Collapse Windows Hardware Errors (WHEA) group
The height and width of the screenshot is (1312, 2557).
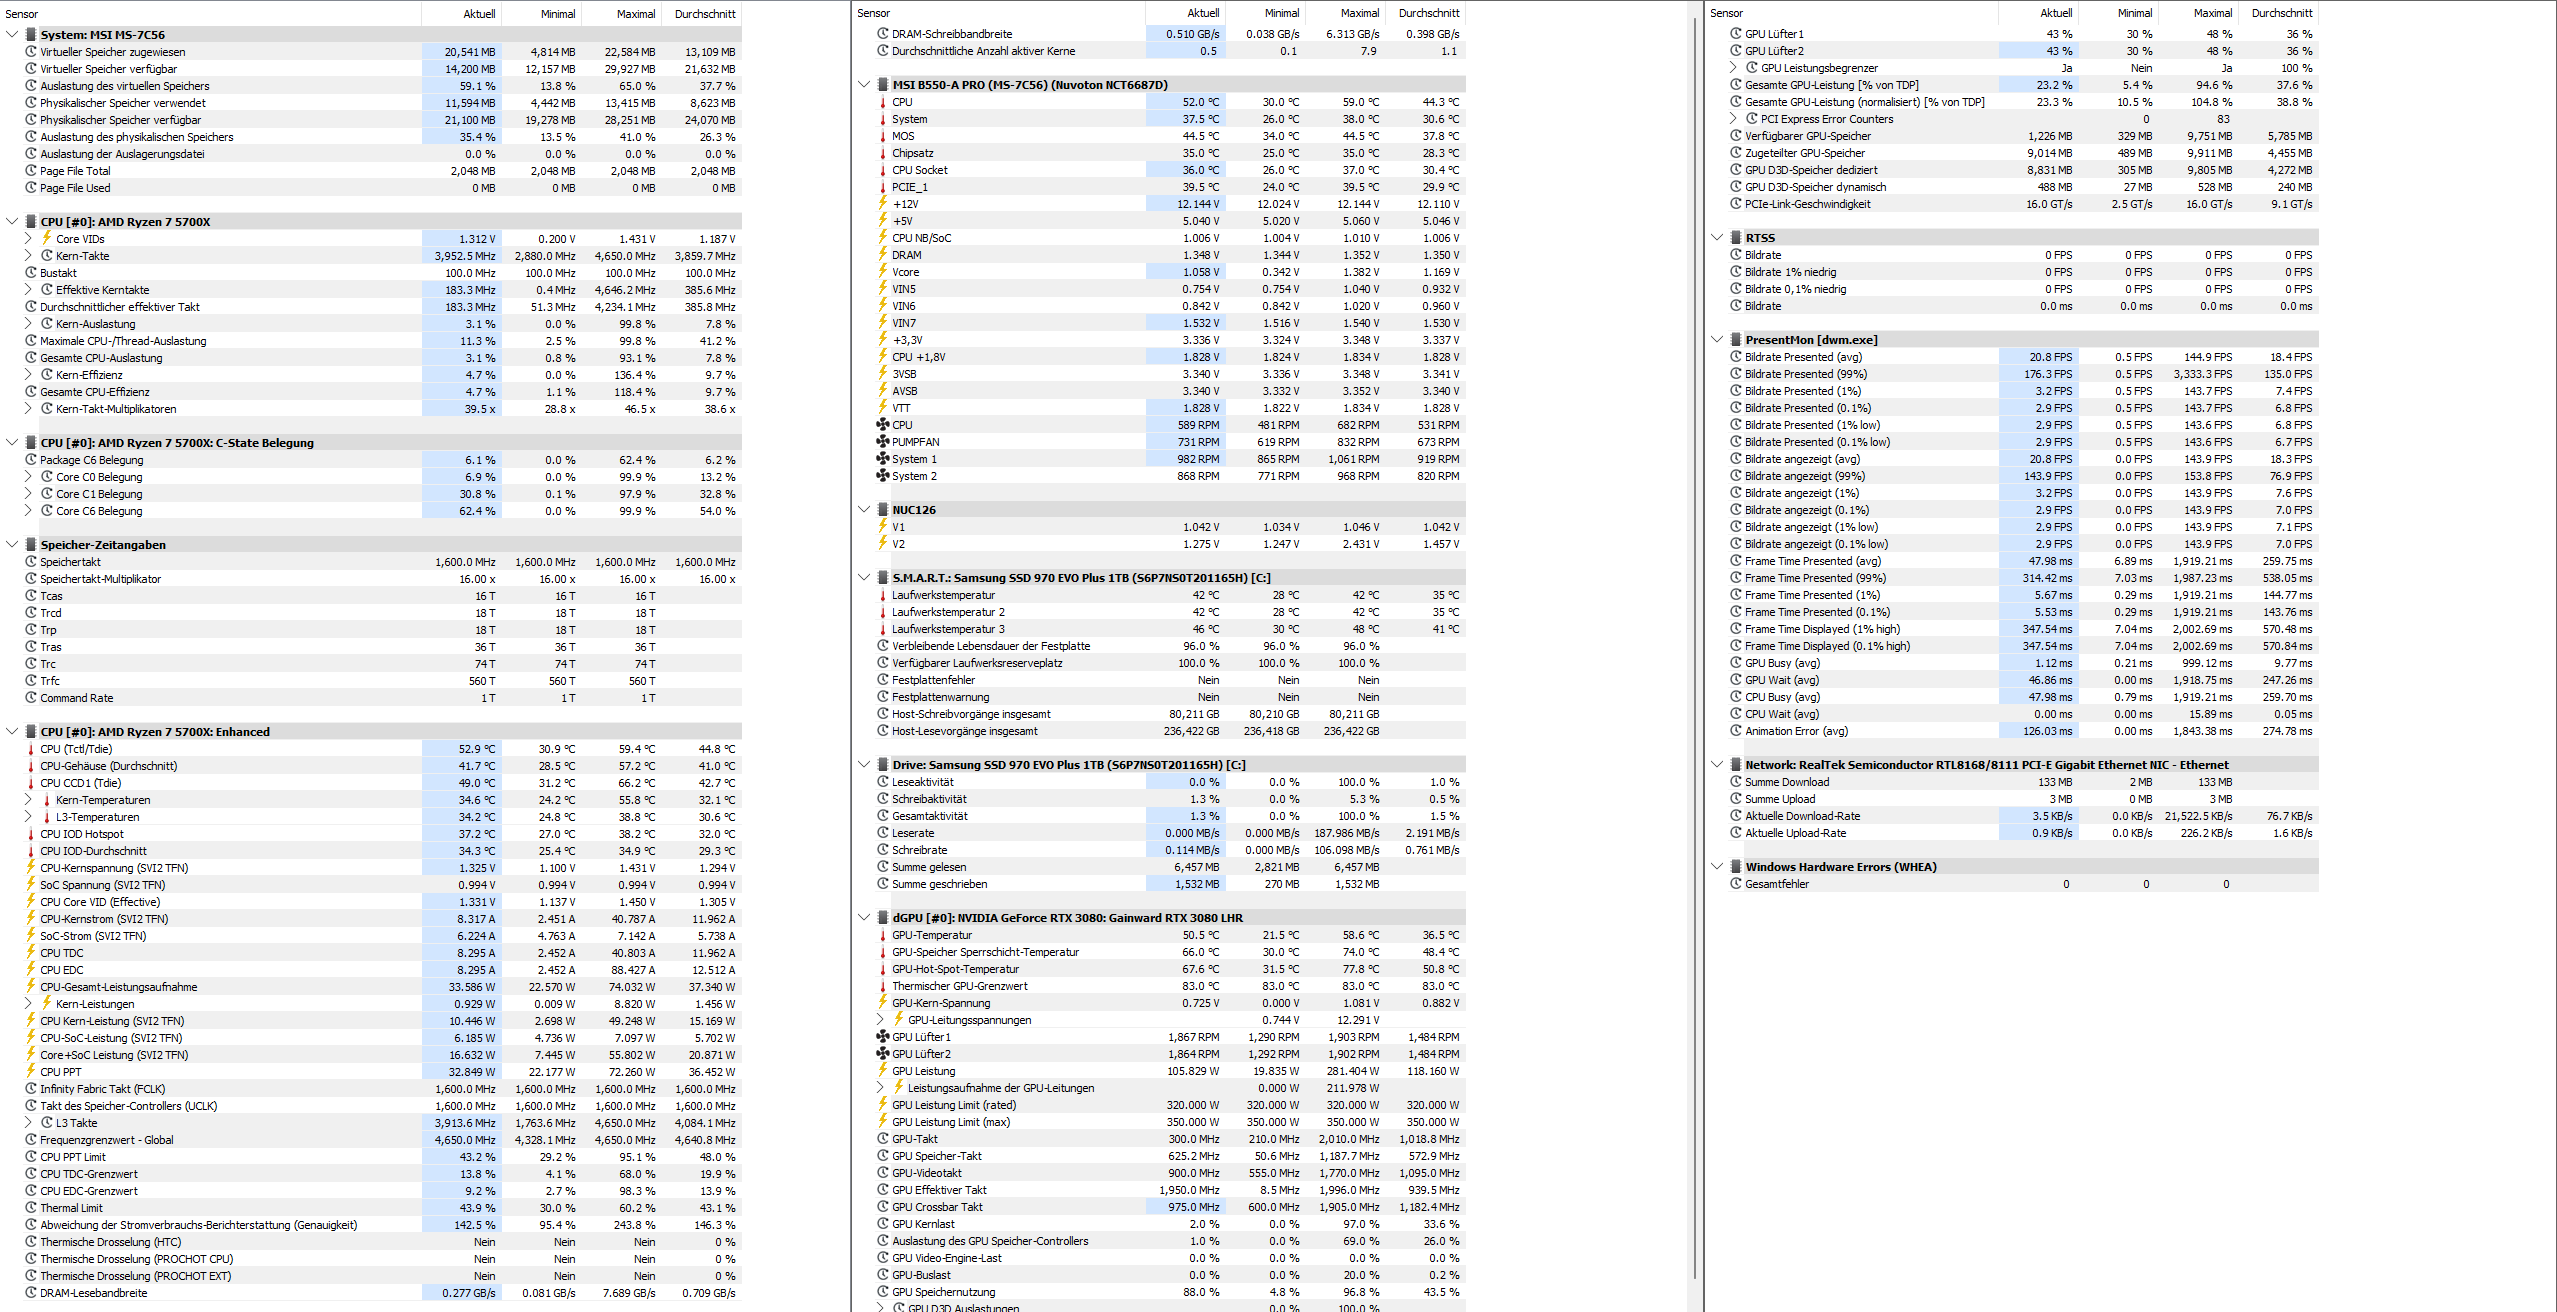pos(1717,867)
